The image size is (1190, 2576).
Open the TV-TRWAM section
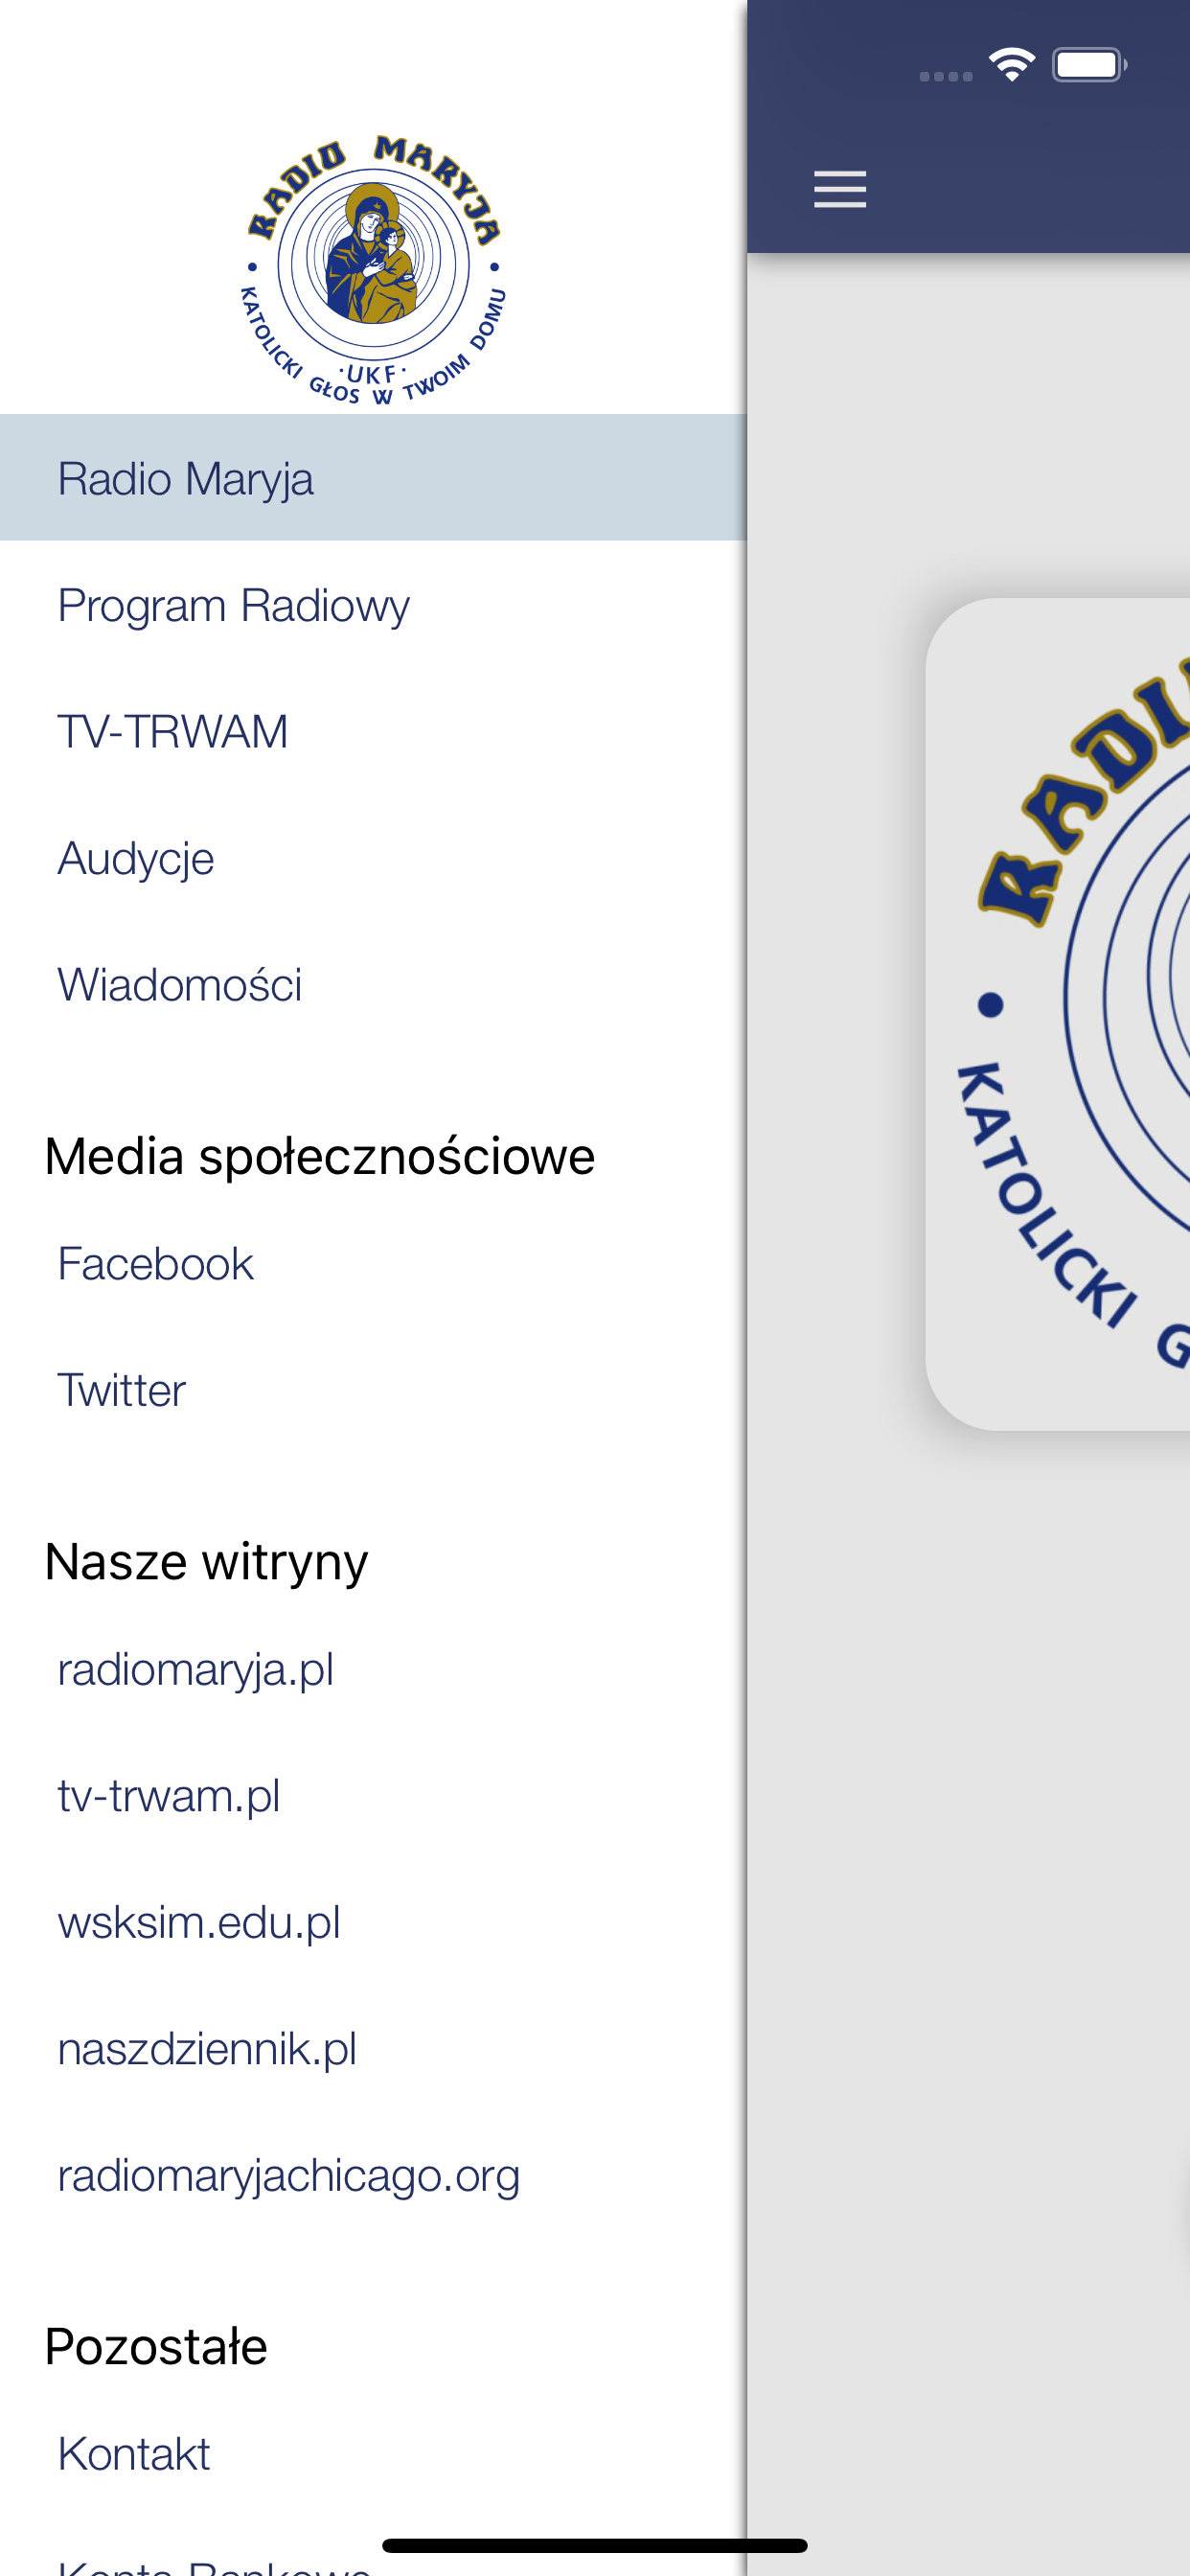373,731
